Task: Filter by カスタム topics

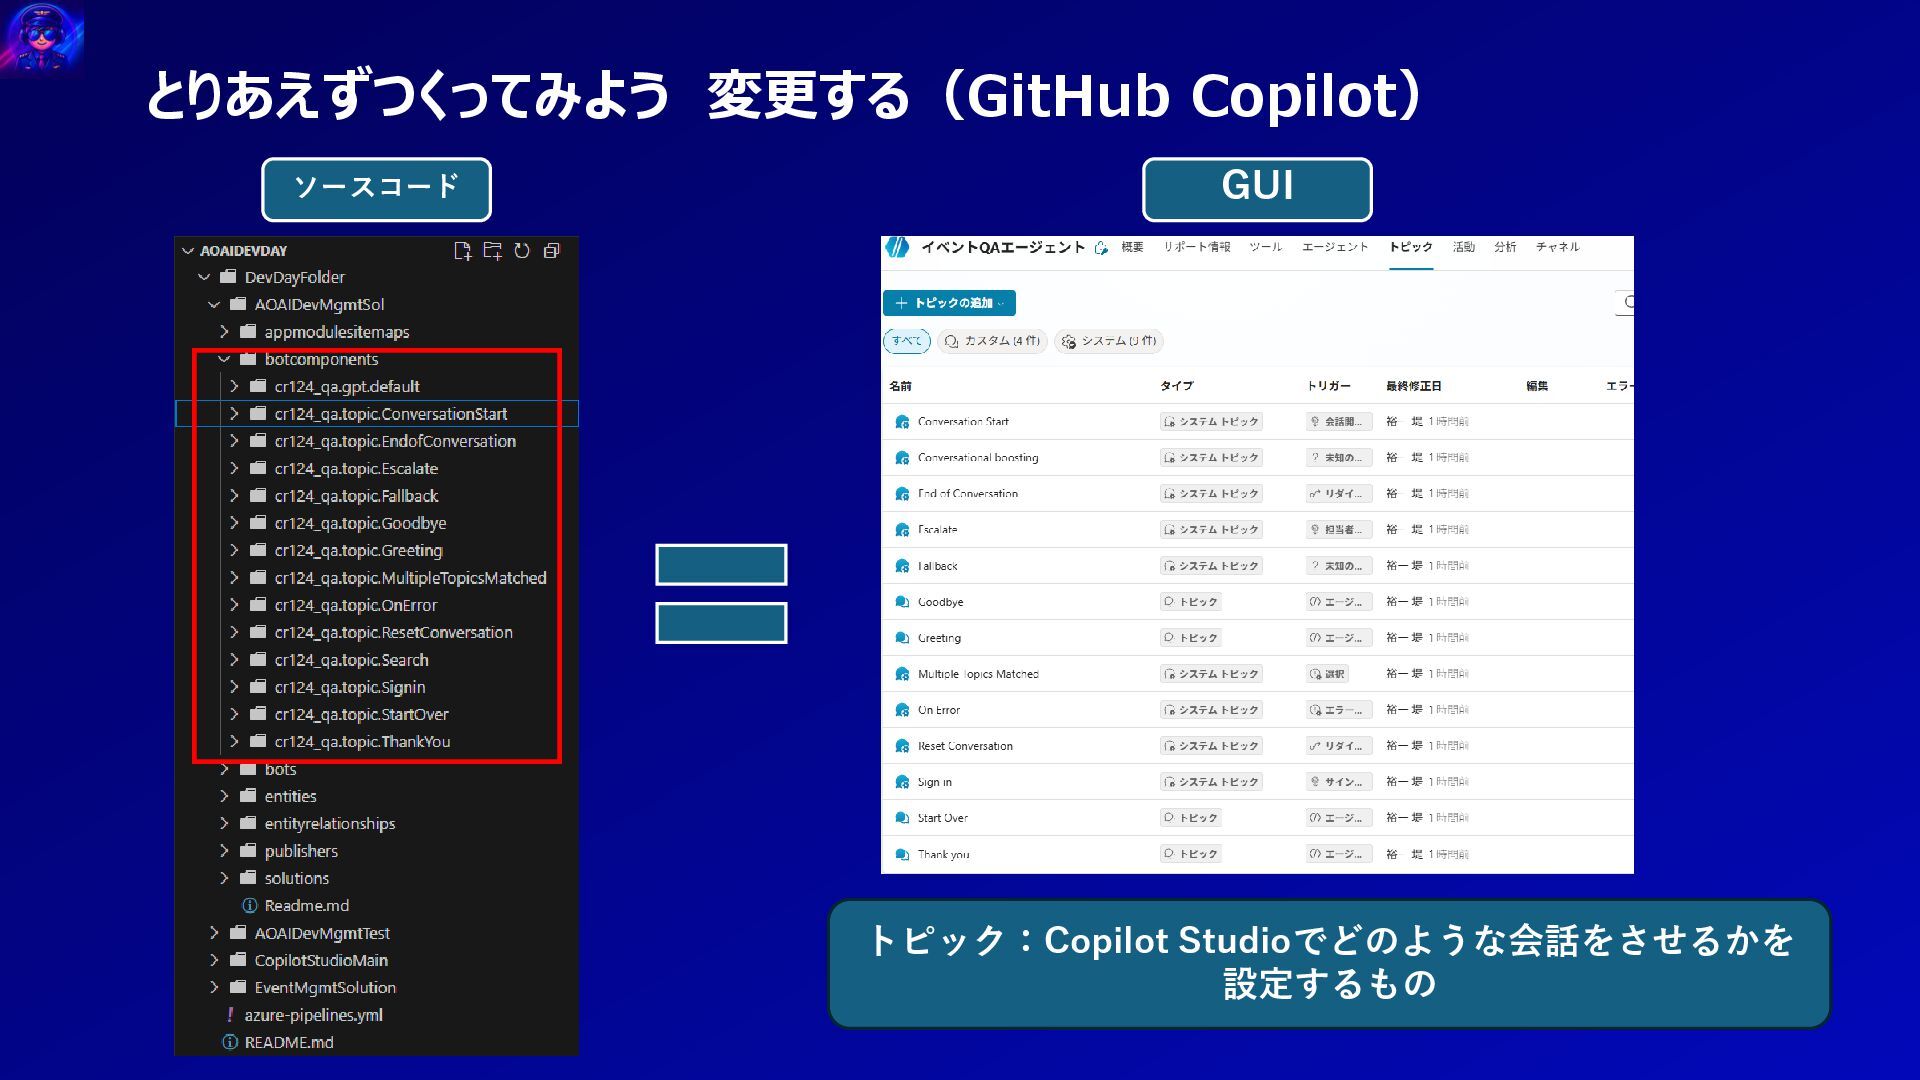Action: click(993, 341)
